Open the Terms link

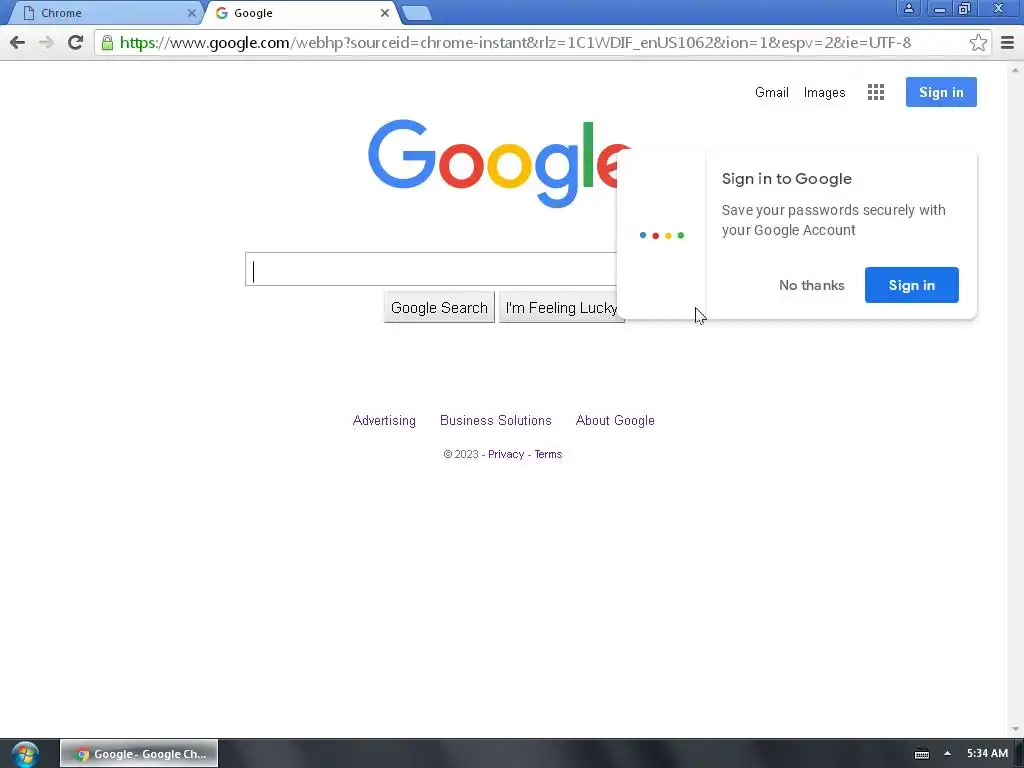(x=548, y=454)
